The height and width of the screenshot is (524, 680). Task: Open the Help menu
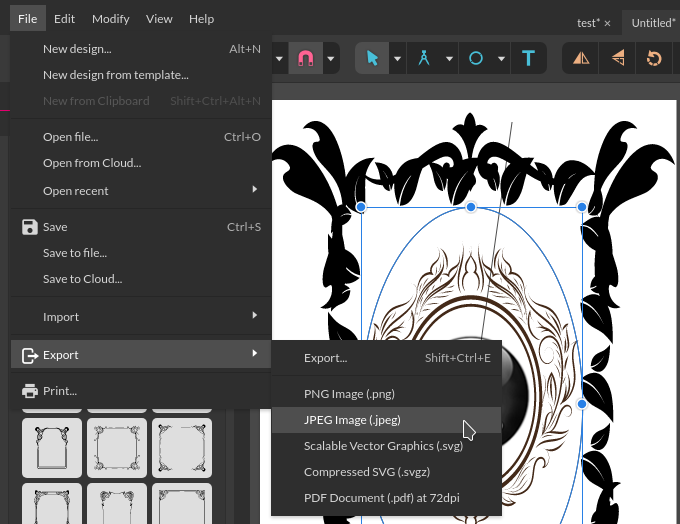[x=201, y=19]
